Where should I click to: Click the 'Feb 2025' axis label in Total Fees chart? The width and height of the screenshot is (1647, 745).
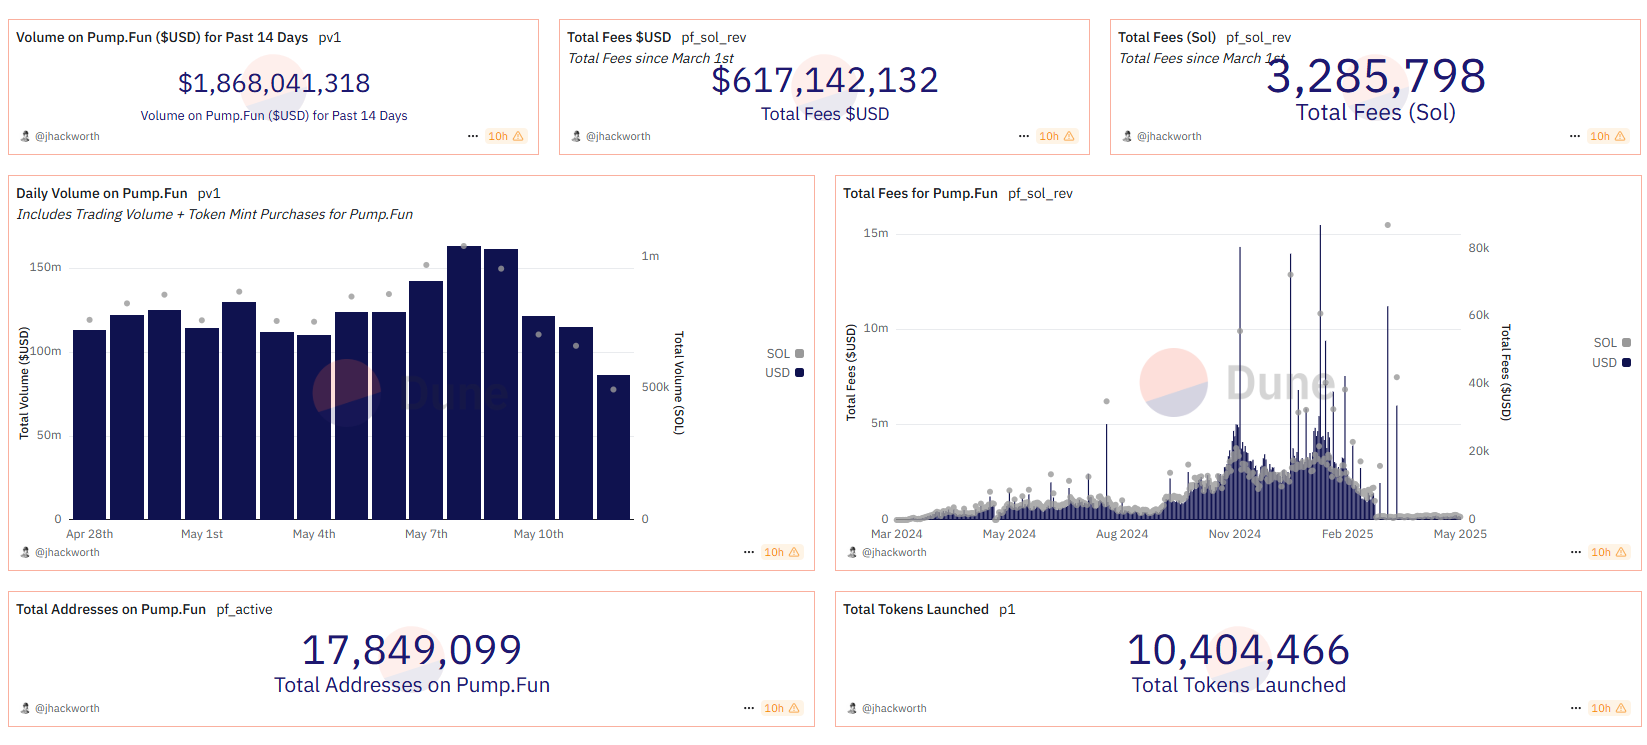tap(1348, 534)
